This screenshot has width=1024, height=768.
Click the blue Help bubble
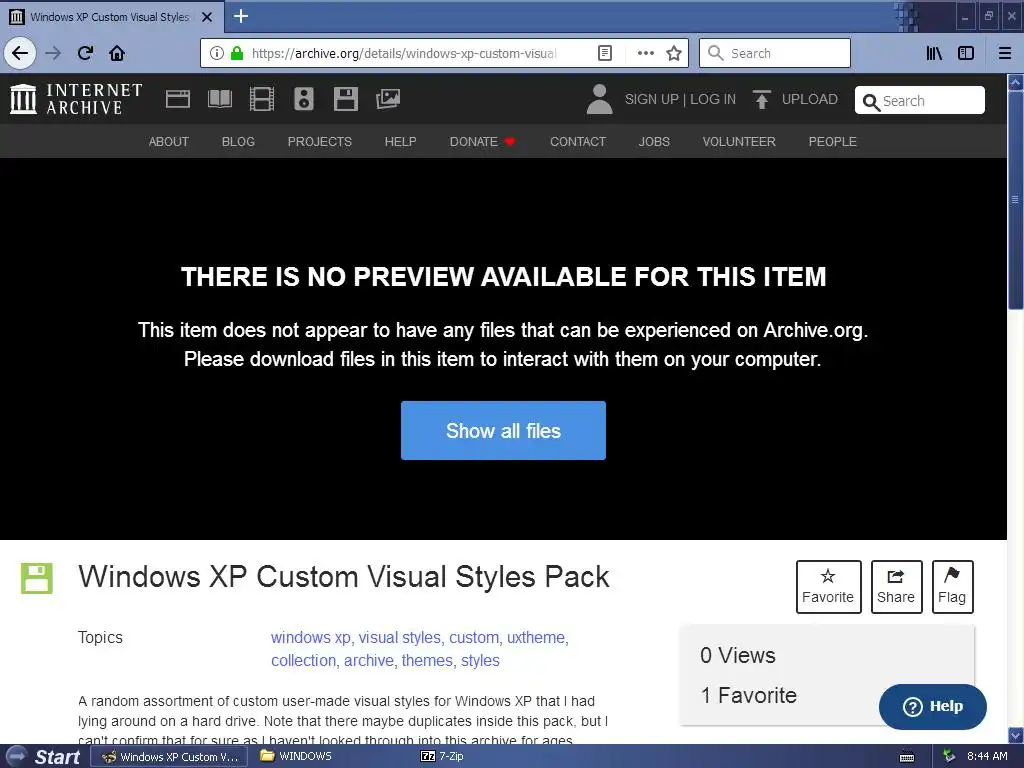[x=933, y=707]
